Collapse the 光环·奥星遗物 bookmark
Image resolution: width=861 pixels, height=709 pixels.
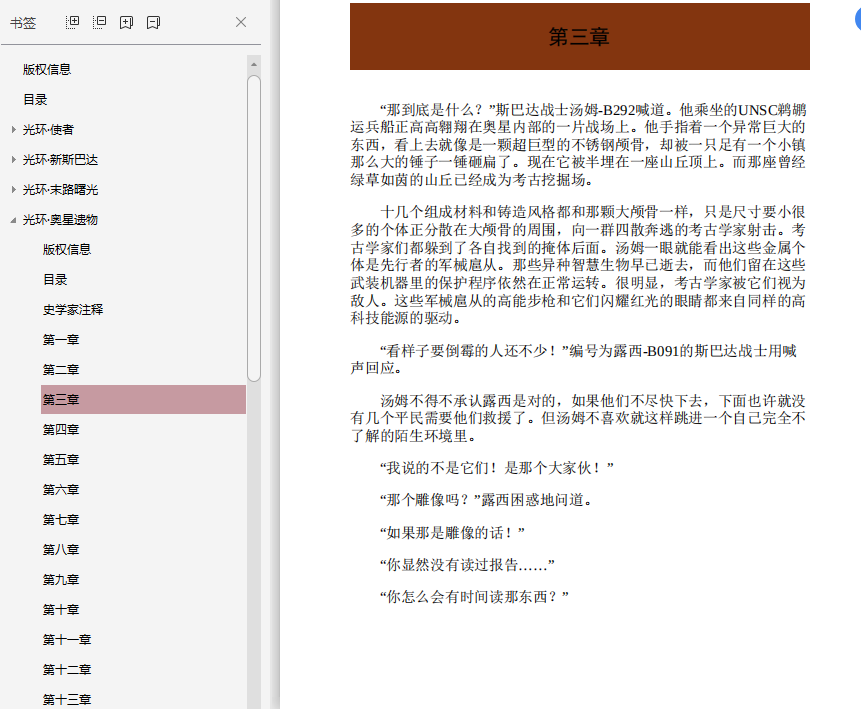click(x=14, y=220)
